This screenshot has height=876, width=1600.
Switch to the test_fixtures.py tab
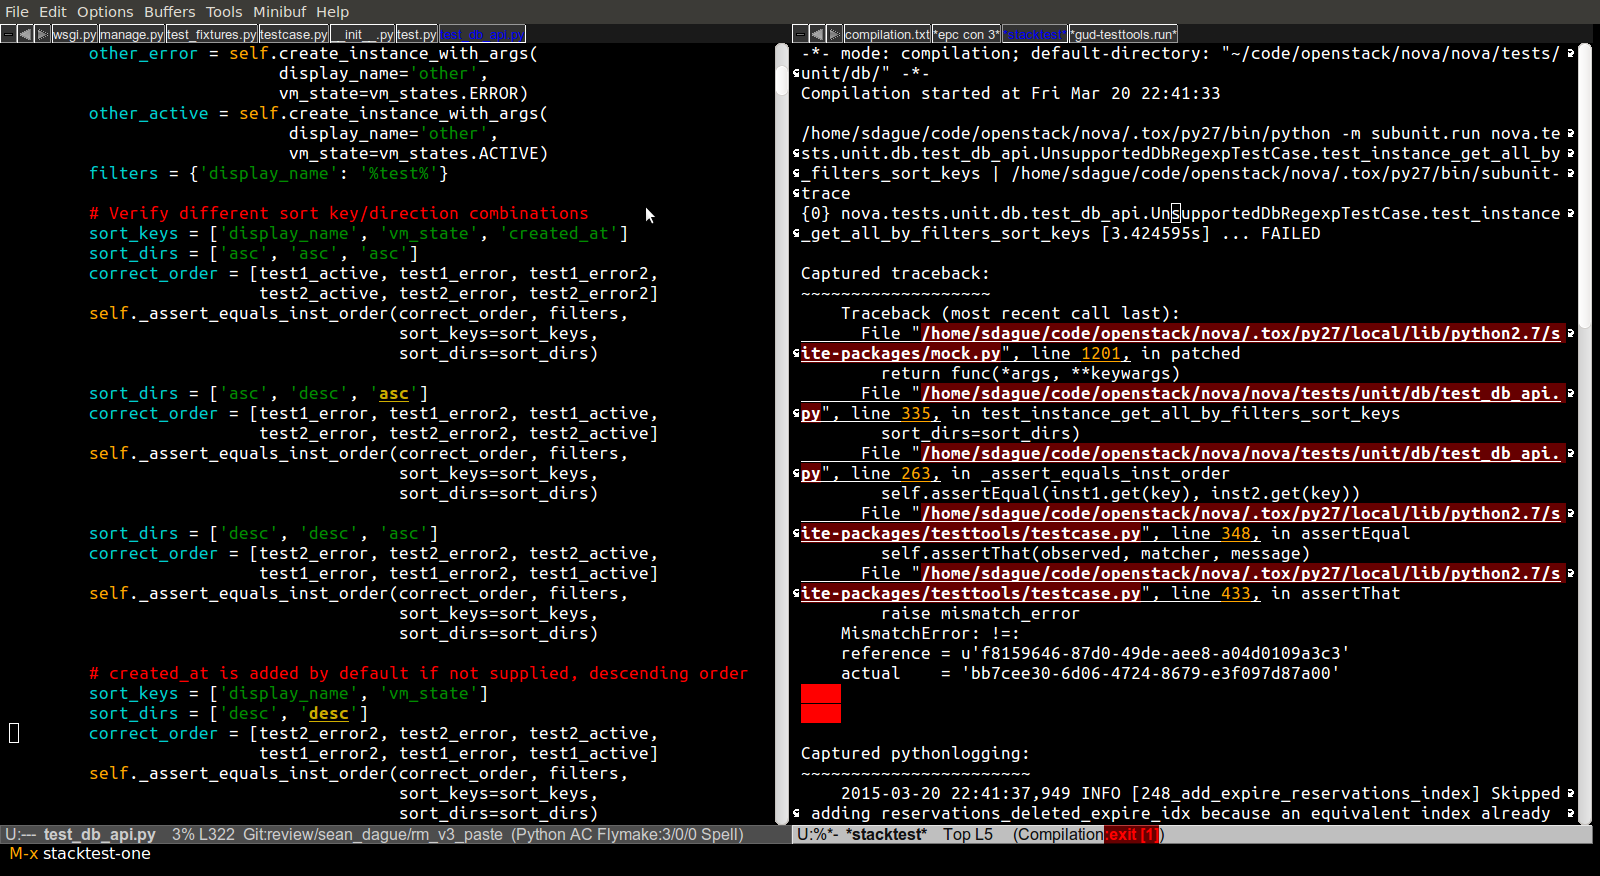point(212,34)
